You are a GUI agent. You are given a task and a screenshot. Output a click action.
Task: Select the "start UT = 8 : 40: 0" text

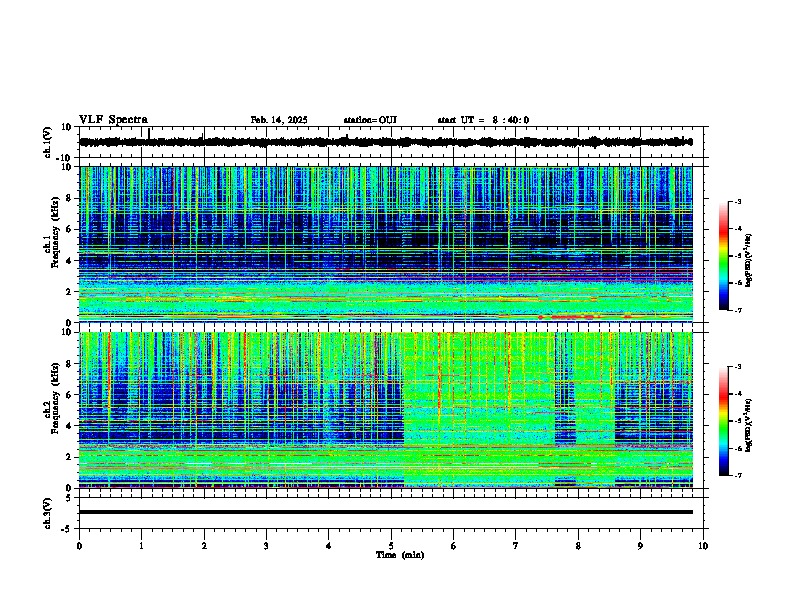[483, 120]
